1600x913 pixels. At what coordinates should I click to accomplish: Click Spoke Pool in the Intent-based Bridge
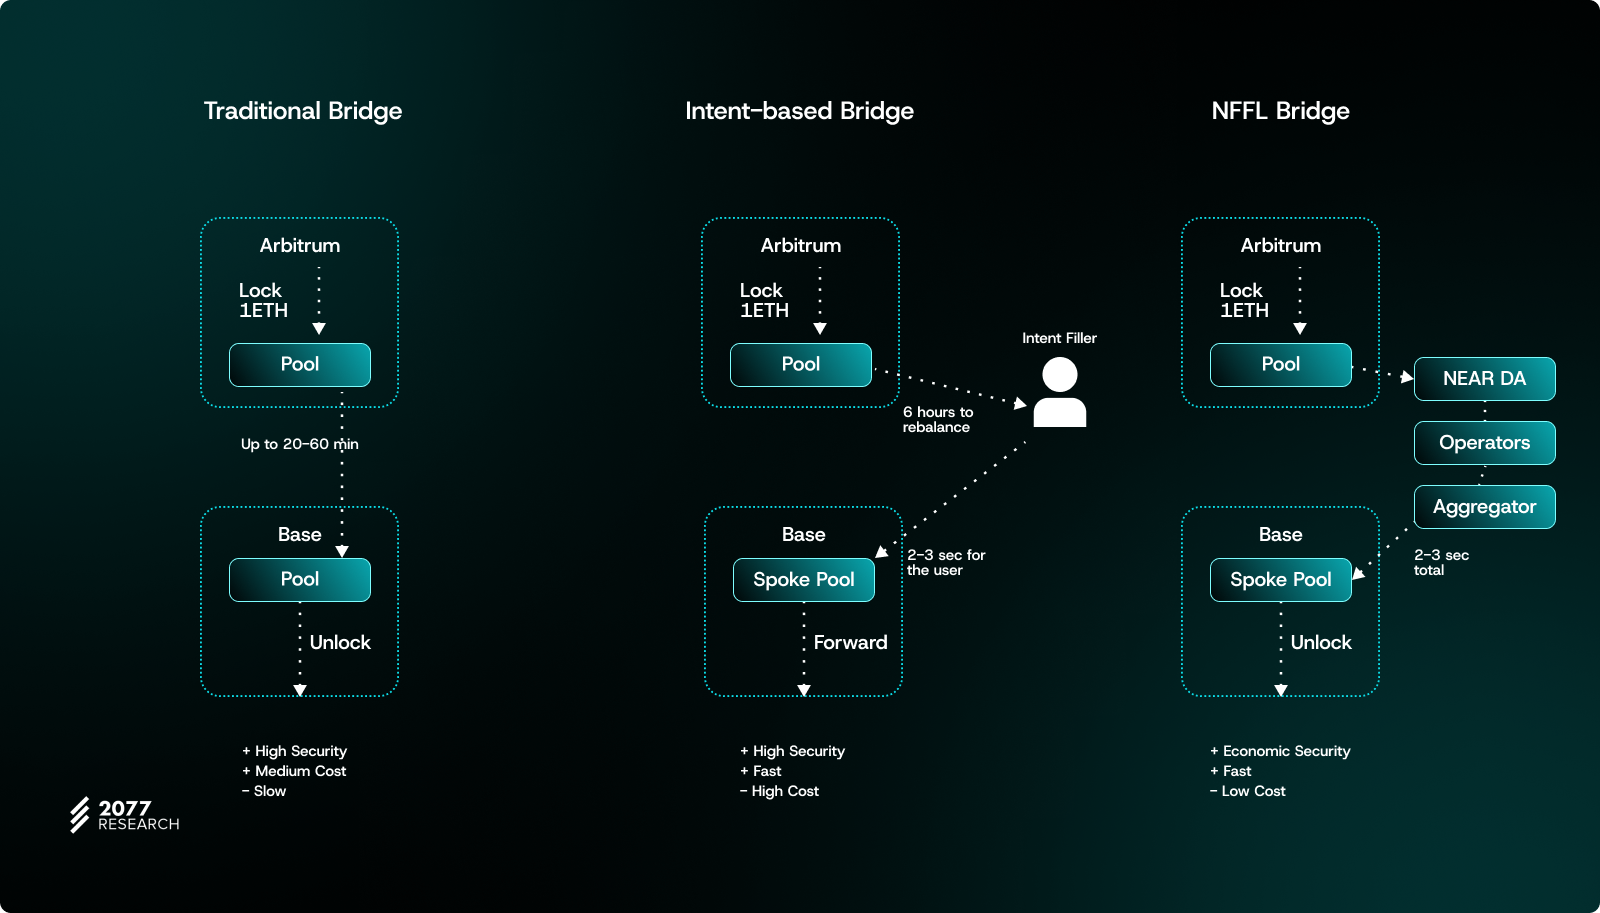[803, 580]
